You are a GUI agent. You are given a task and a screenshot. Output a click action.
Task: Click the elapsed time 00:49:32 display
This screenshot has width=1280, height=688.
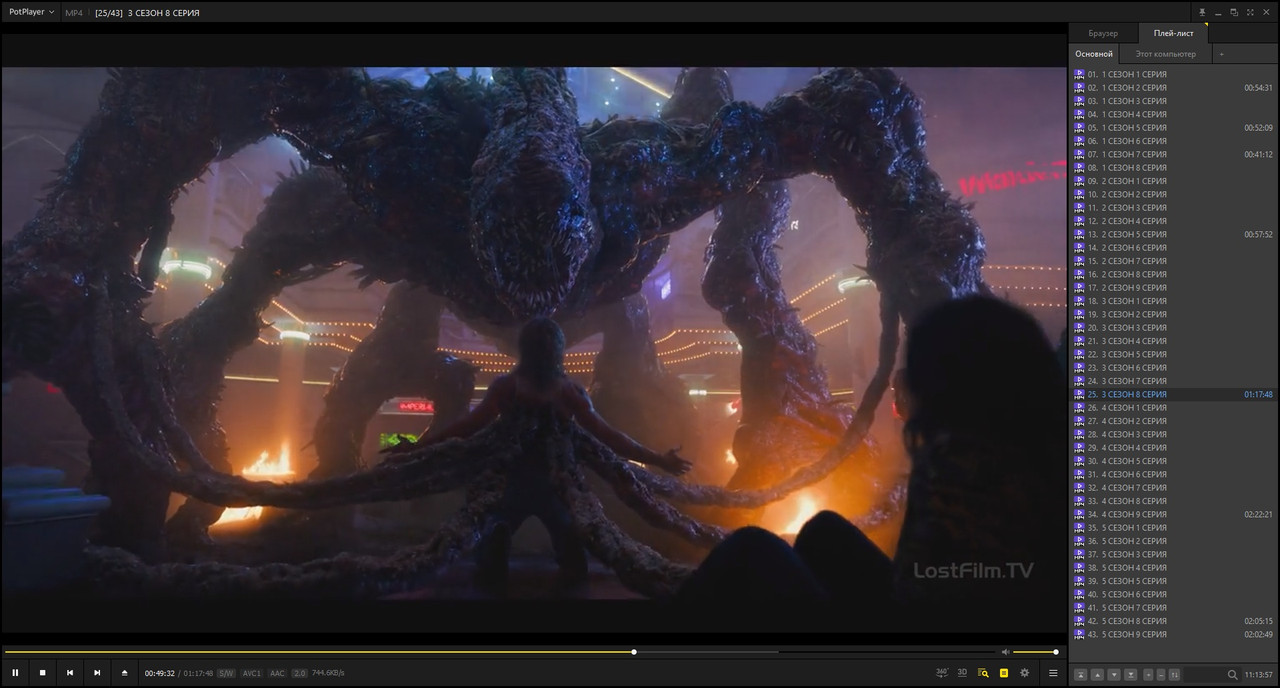coord(160,673)
